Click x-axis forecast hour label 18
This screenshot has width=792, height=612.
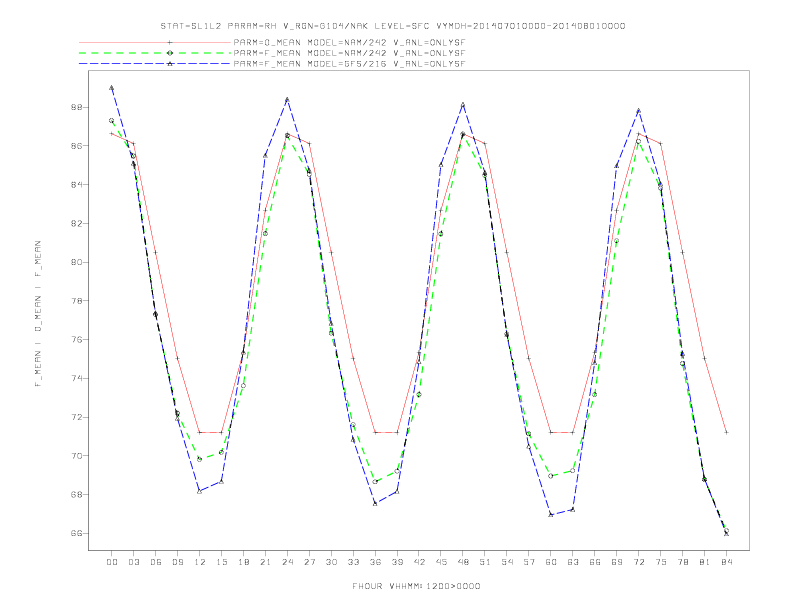pos(243,562)
